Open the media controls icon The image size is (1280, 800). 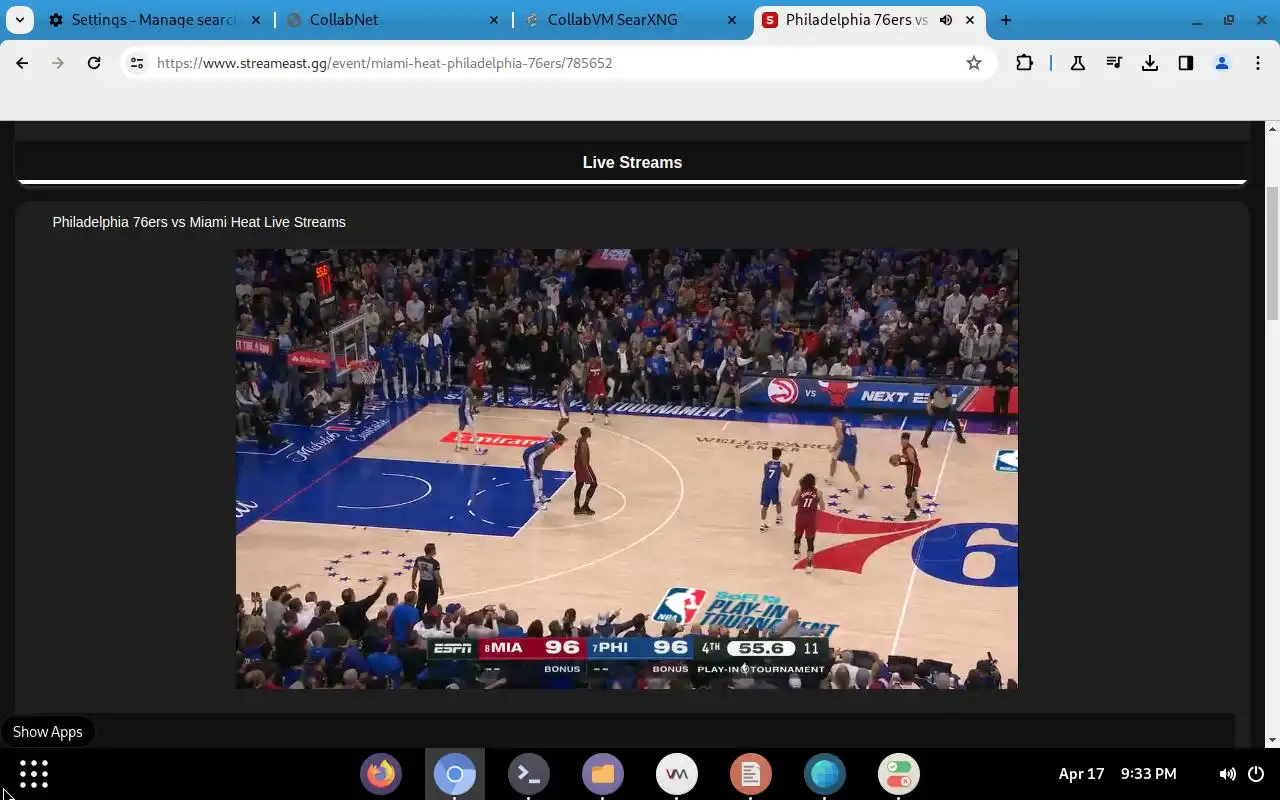(1114, 63)
